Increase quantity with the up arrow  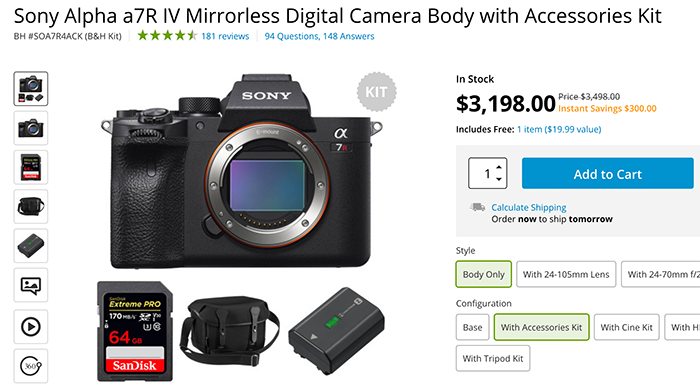pyautogui.click(x=499, y=167)
